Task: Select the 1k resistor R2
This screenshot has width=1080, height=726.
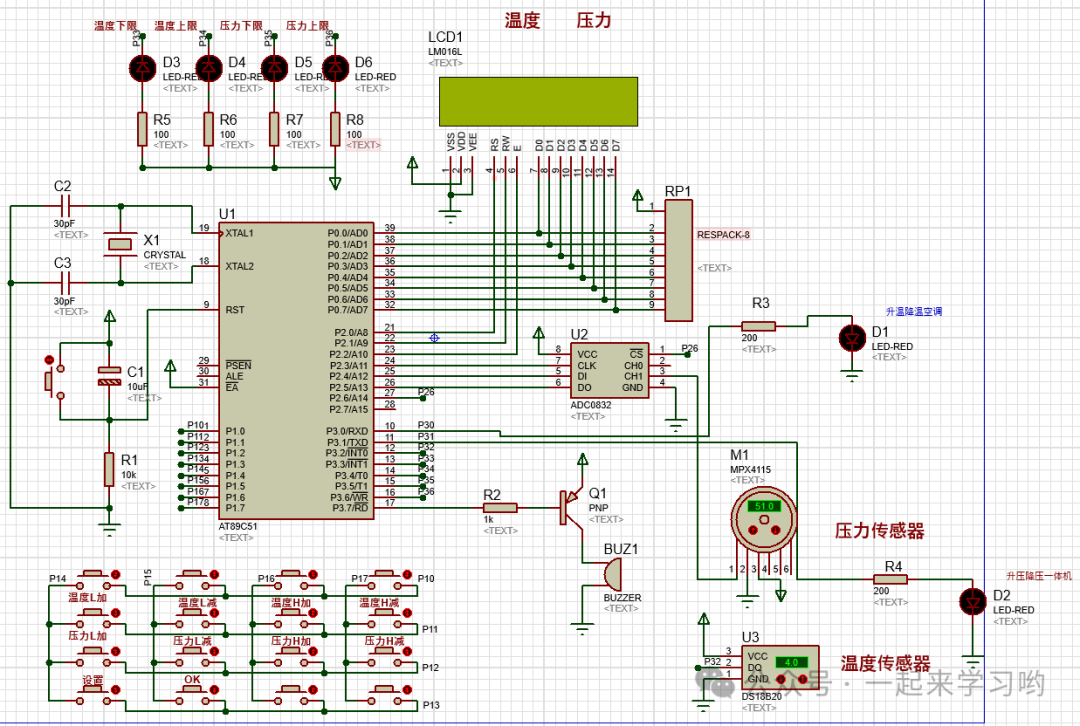Action: click(x=500, y=508)
